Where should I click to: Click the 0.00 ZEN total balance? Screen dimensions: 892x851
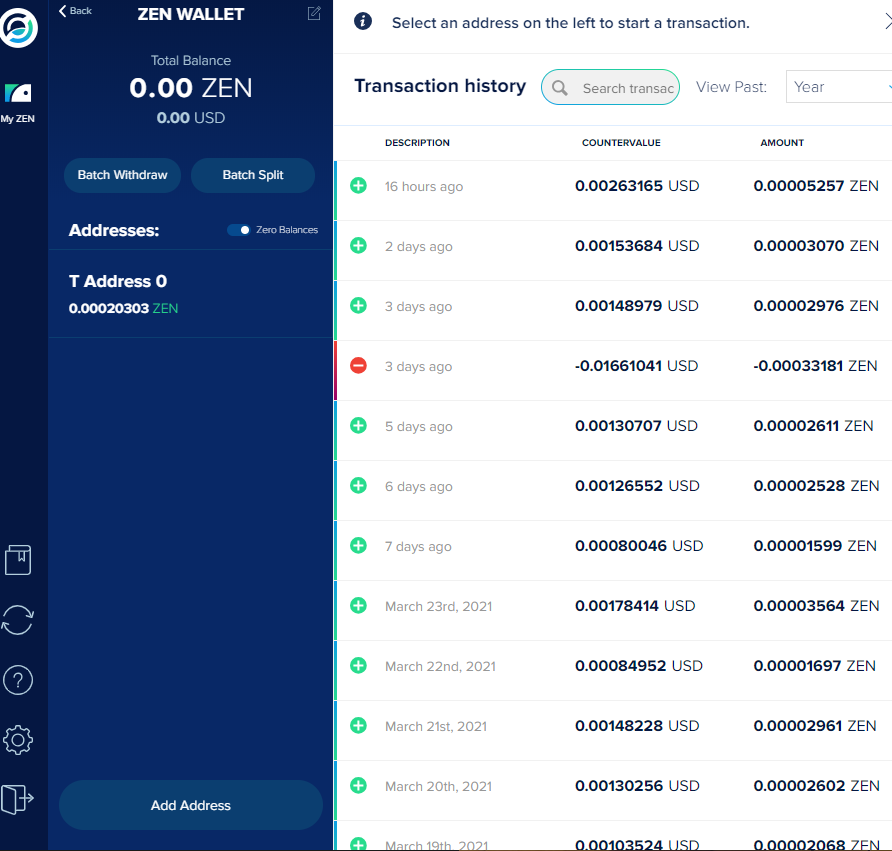tap(191, 88)
